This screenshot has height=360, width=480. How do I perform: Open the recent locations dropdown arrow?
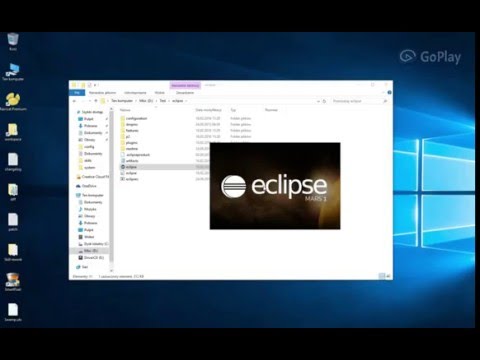pyautogui.click(x=90, y=101)
